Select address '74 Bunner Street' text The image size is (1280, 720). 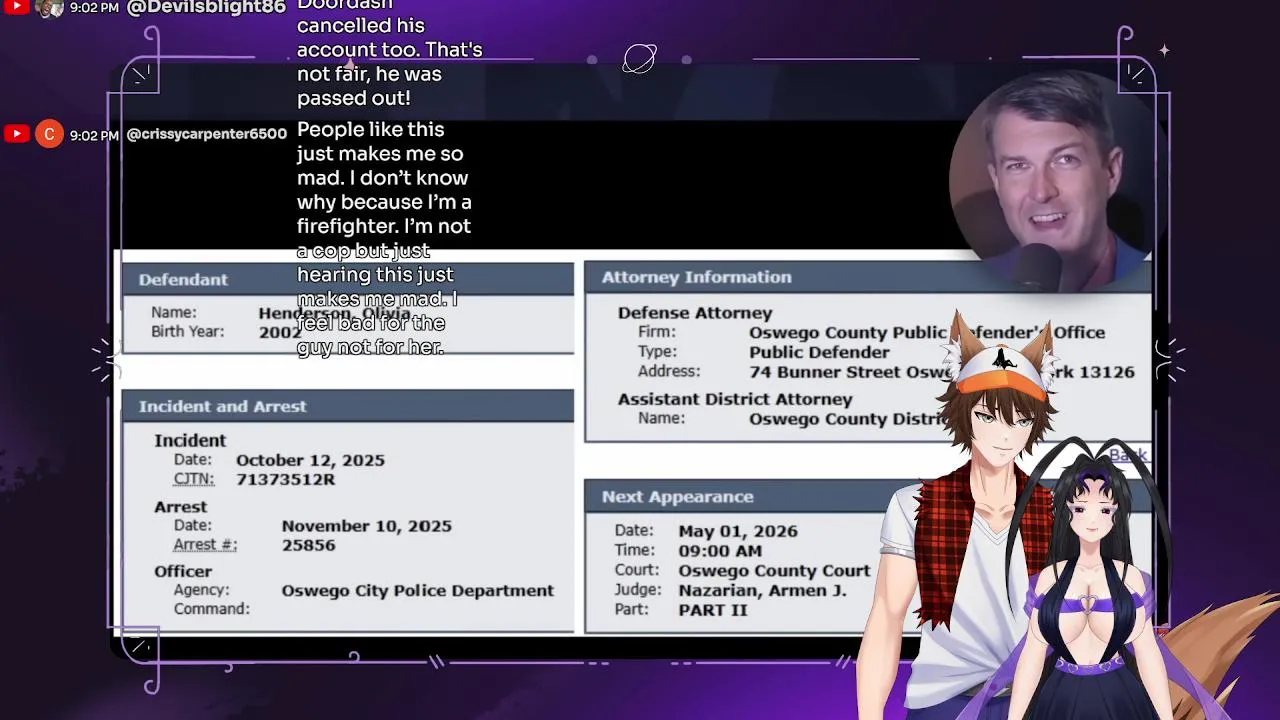click(825, 371)
